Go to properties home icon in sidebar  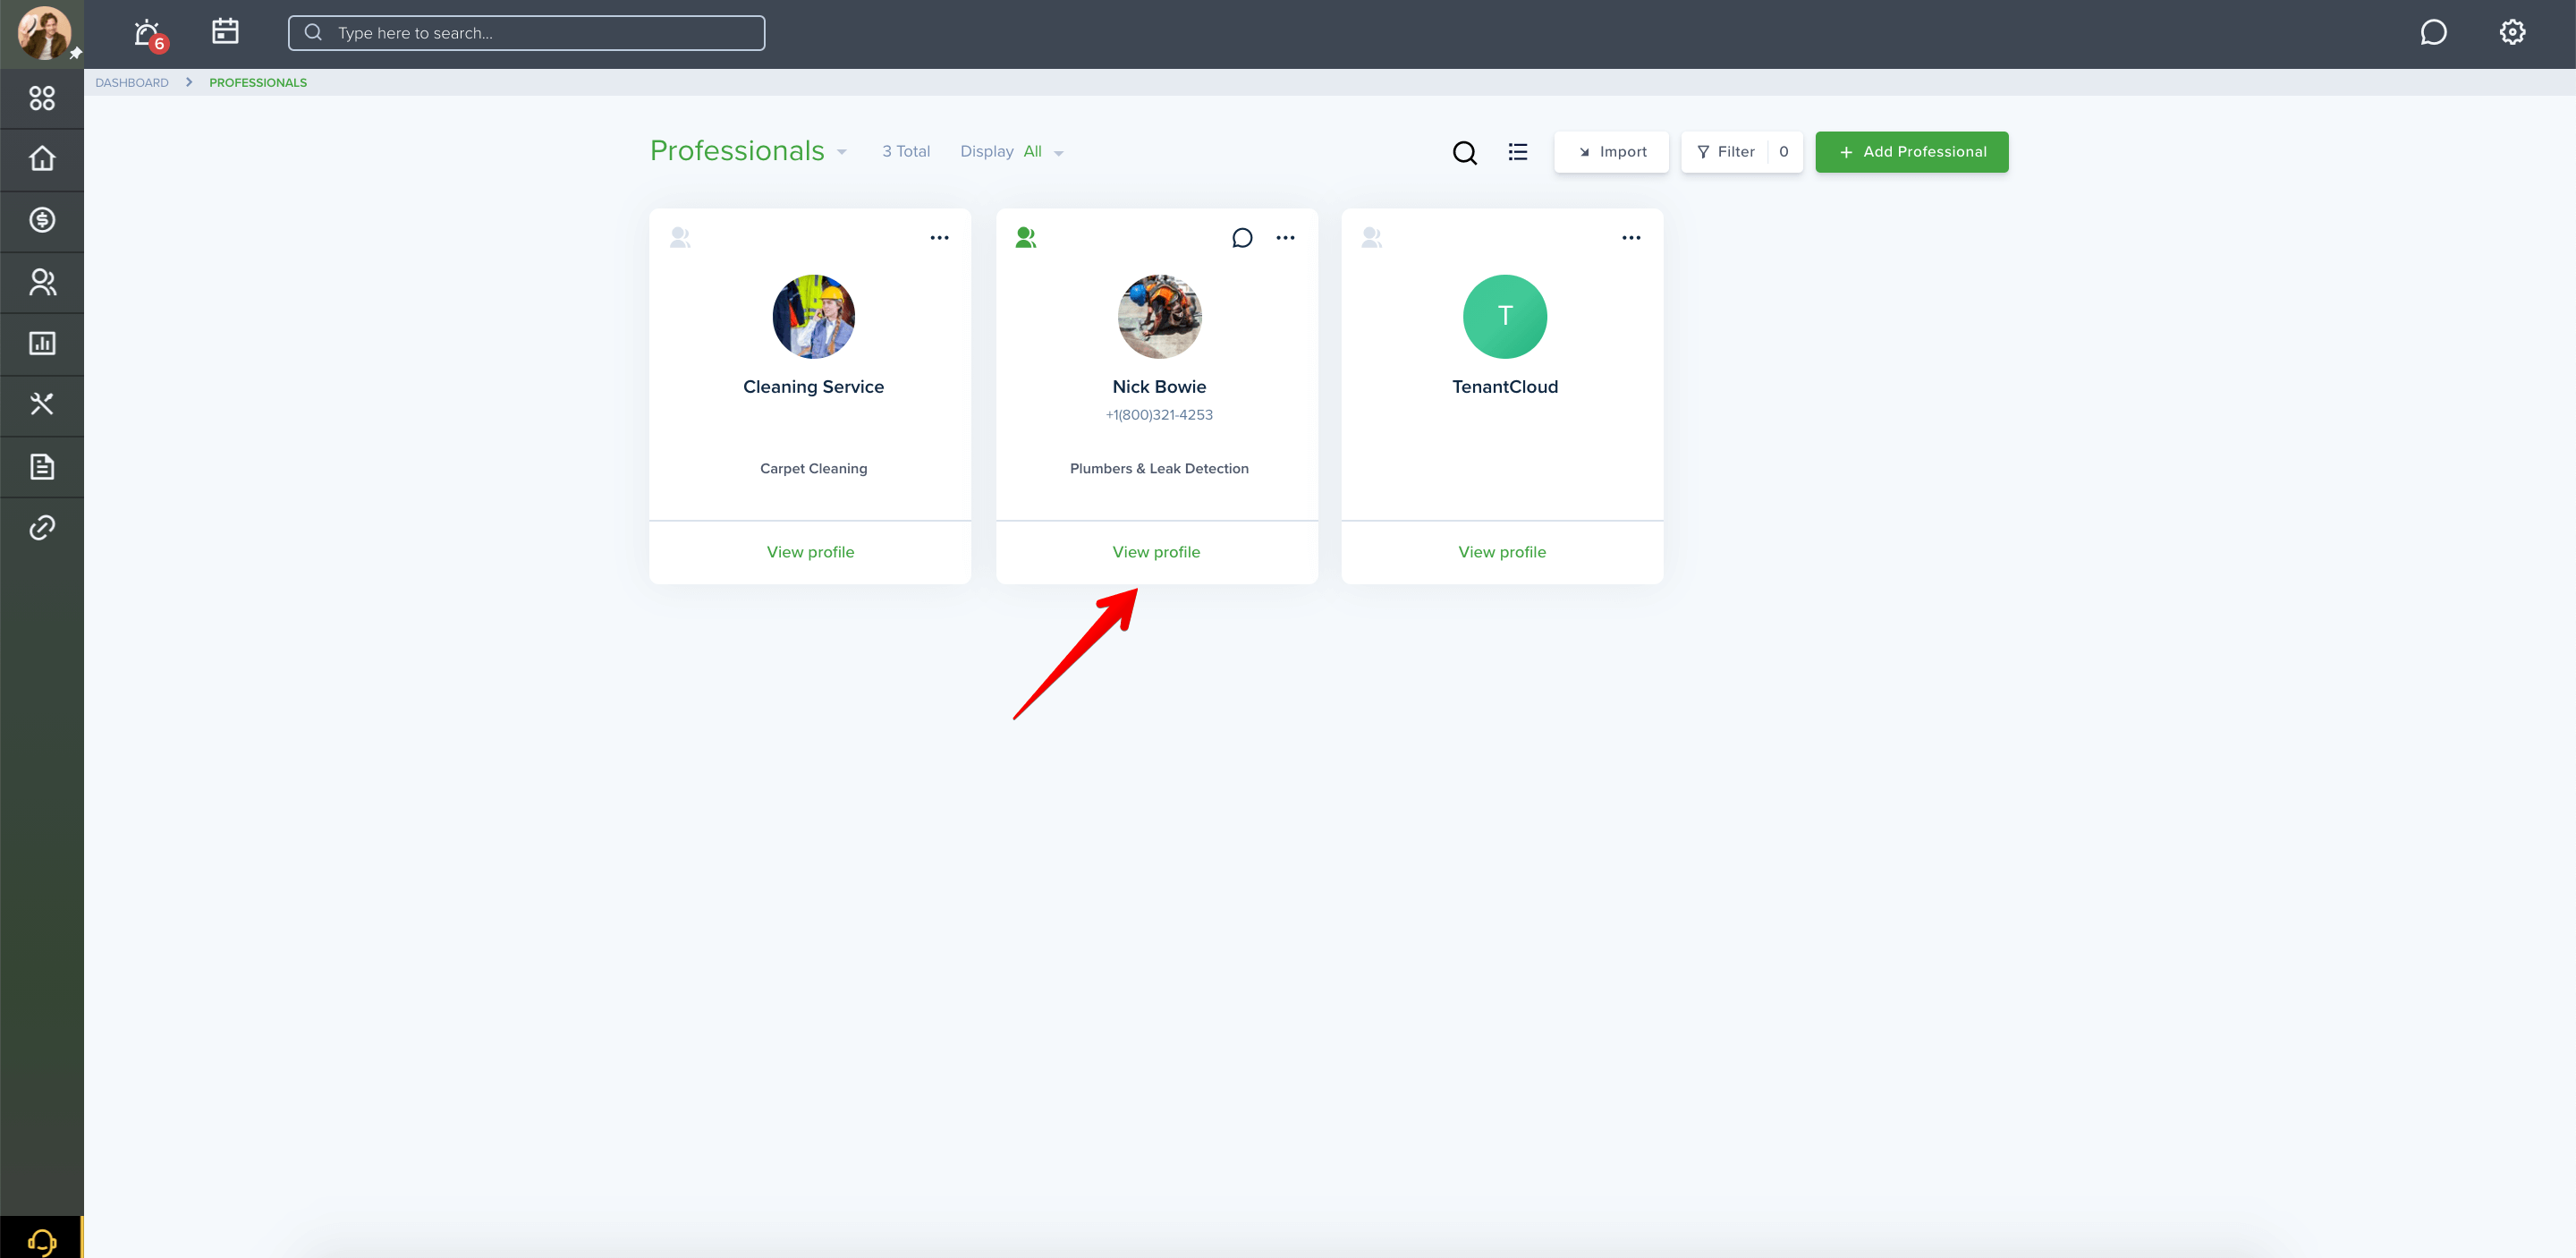pyautogui.click(x=42, y=159)
